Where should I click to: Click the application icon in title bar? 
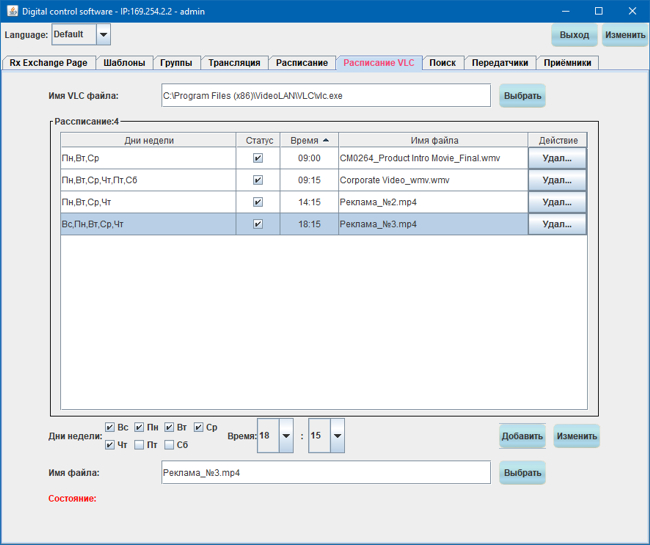tap(11, 11)
